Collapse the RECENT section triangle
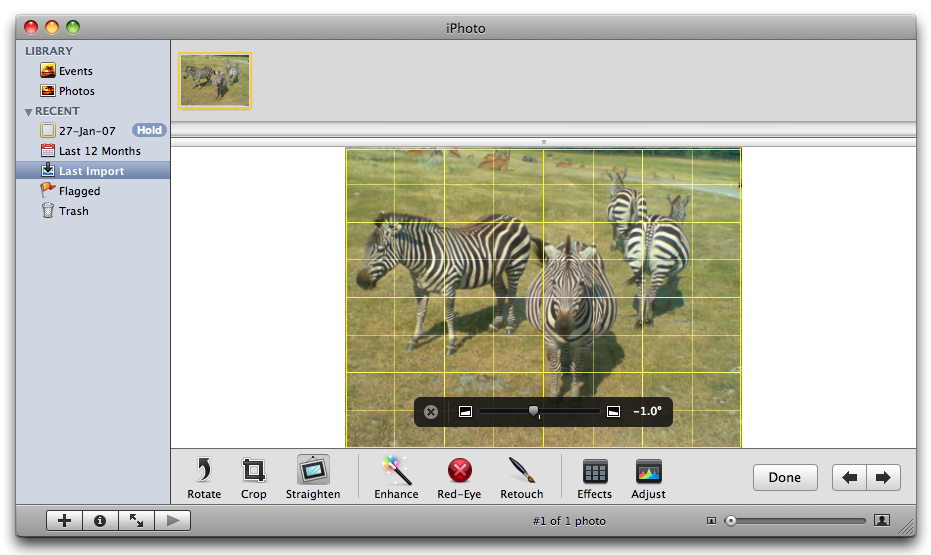The height and width of the screenshot is (555, 931). 29,112
